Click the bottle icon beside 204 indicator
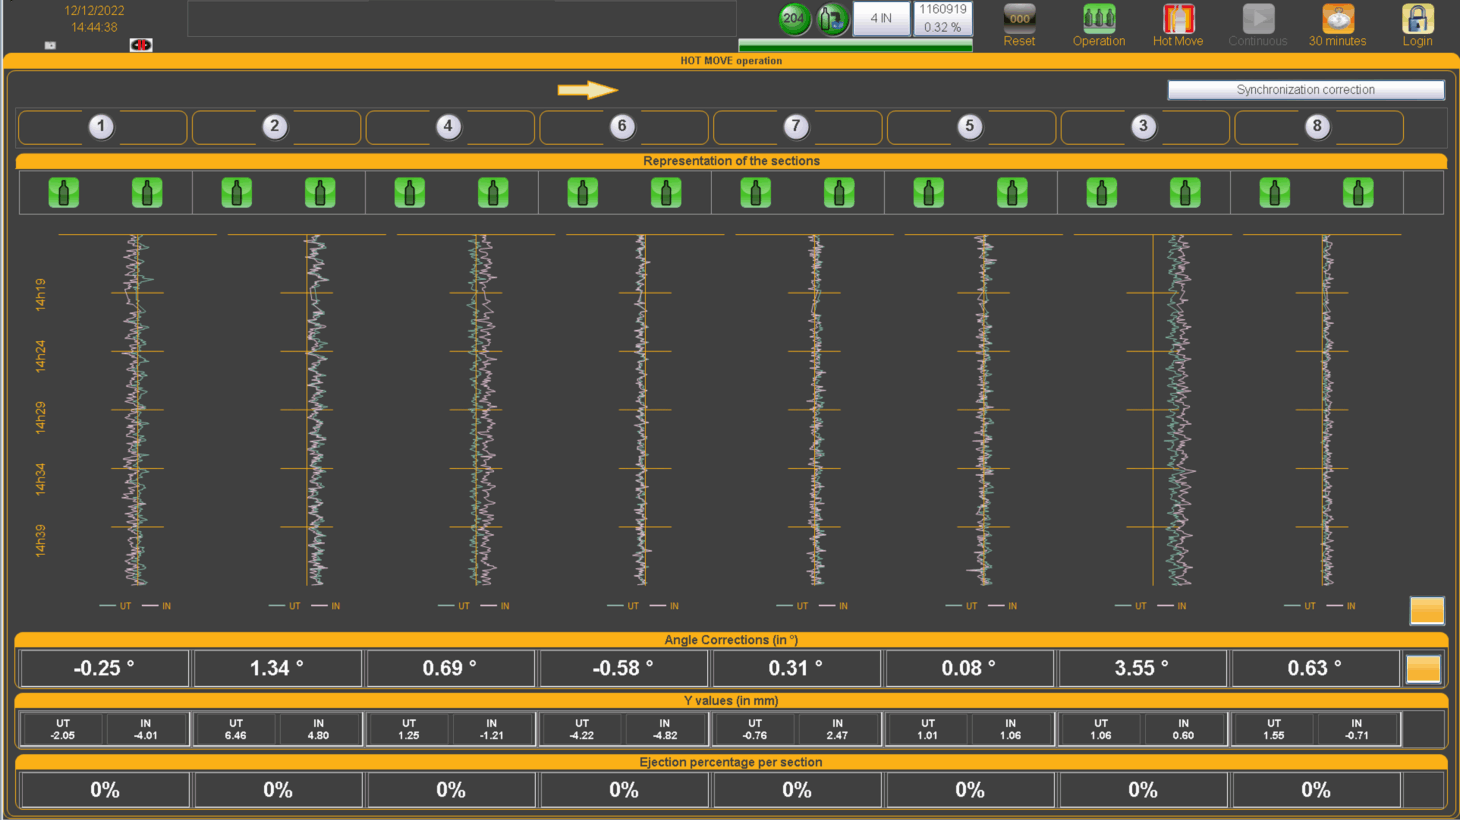The width and height of the screenshot is (1460, 820). click(x=832, y=18)
